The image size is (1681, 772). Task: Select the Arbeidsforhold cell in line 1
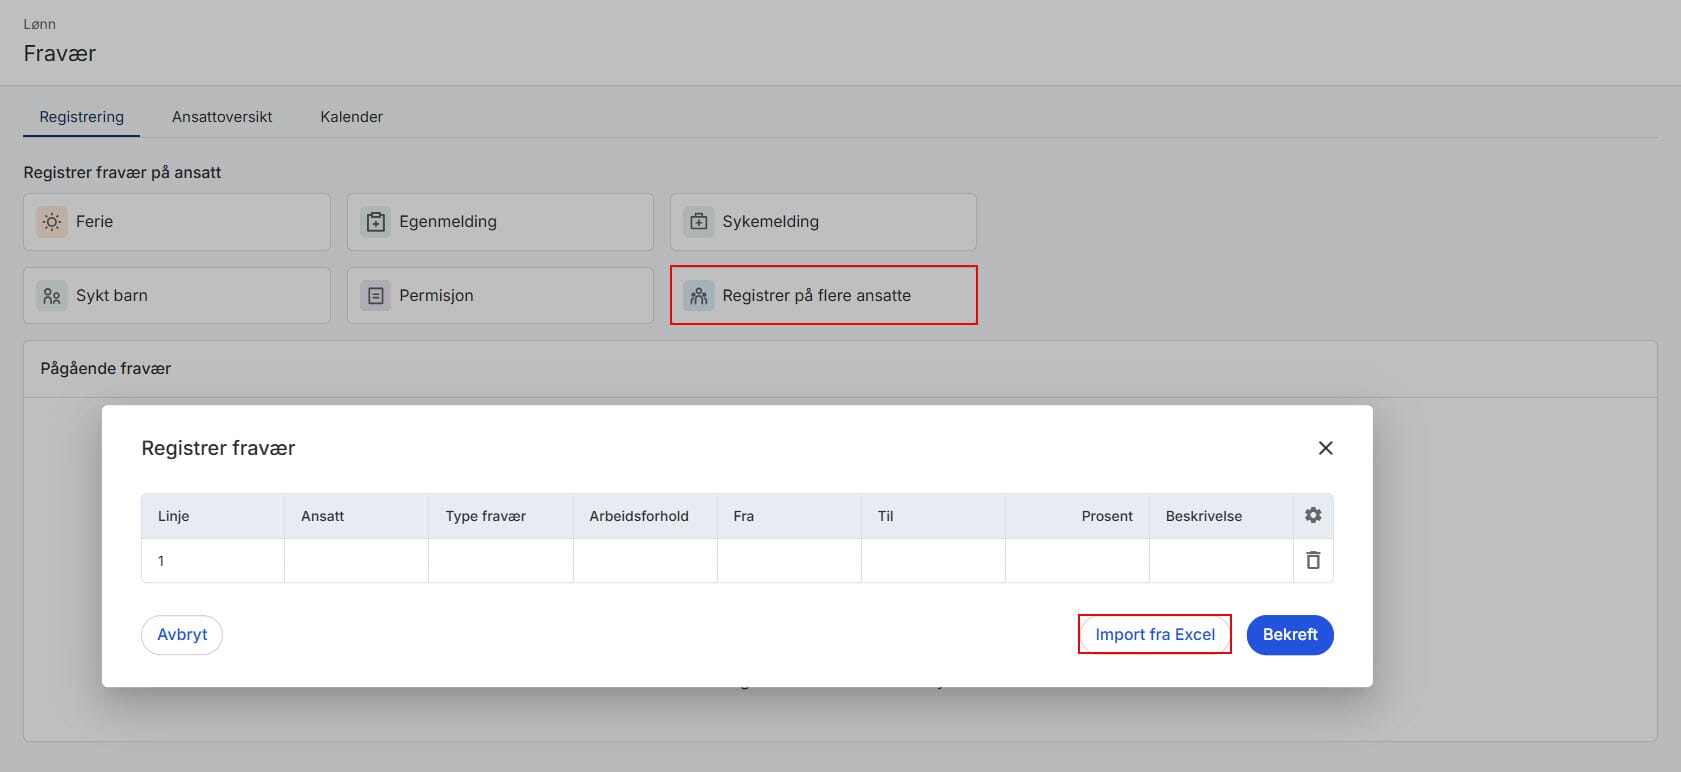pyautogui.click(x=645, y=561)
